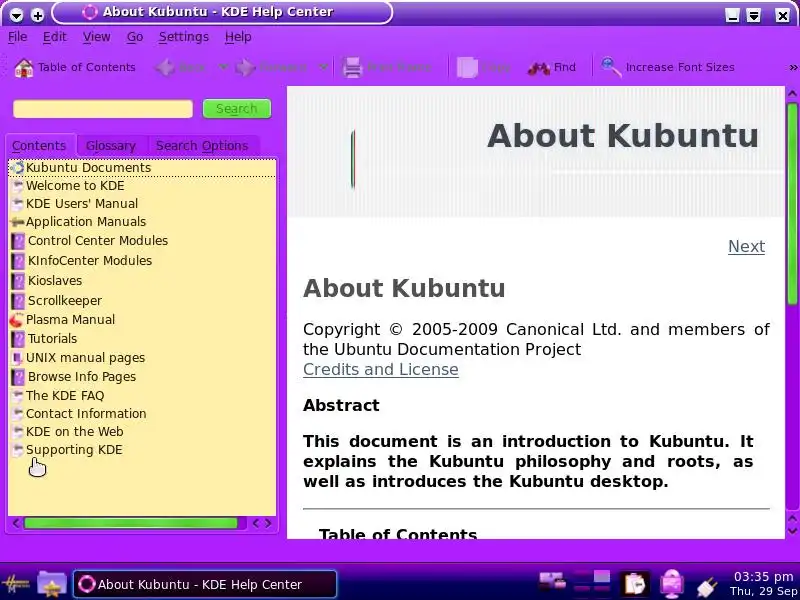The image size is (800, 600).
Task: Open the Settings menu
Action: pos(184,37)
